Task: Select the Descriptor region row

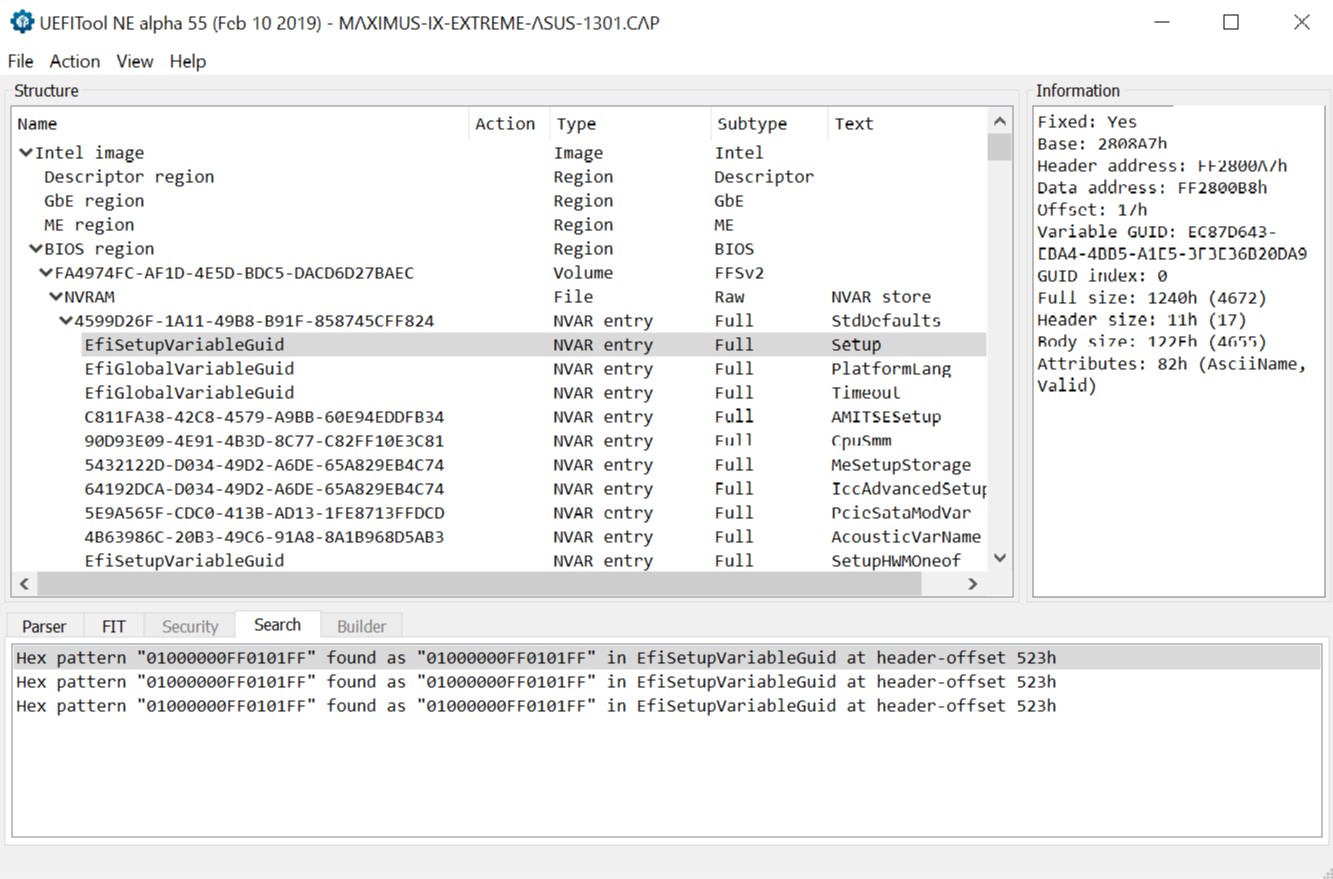Action: pyautogui.click(x=499, y=177)
